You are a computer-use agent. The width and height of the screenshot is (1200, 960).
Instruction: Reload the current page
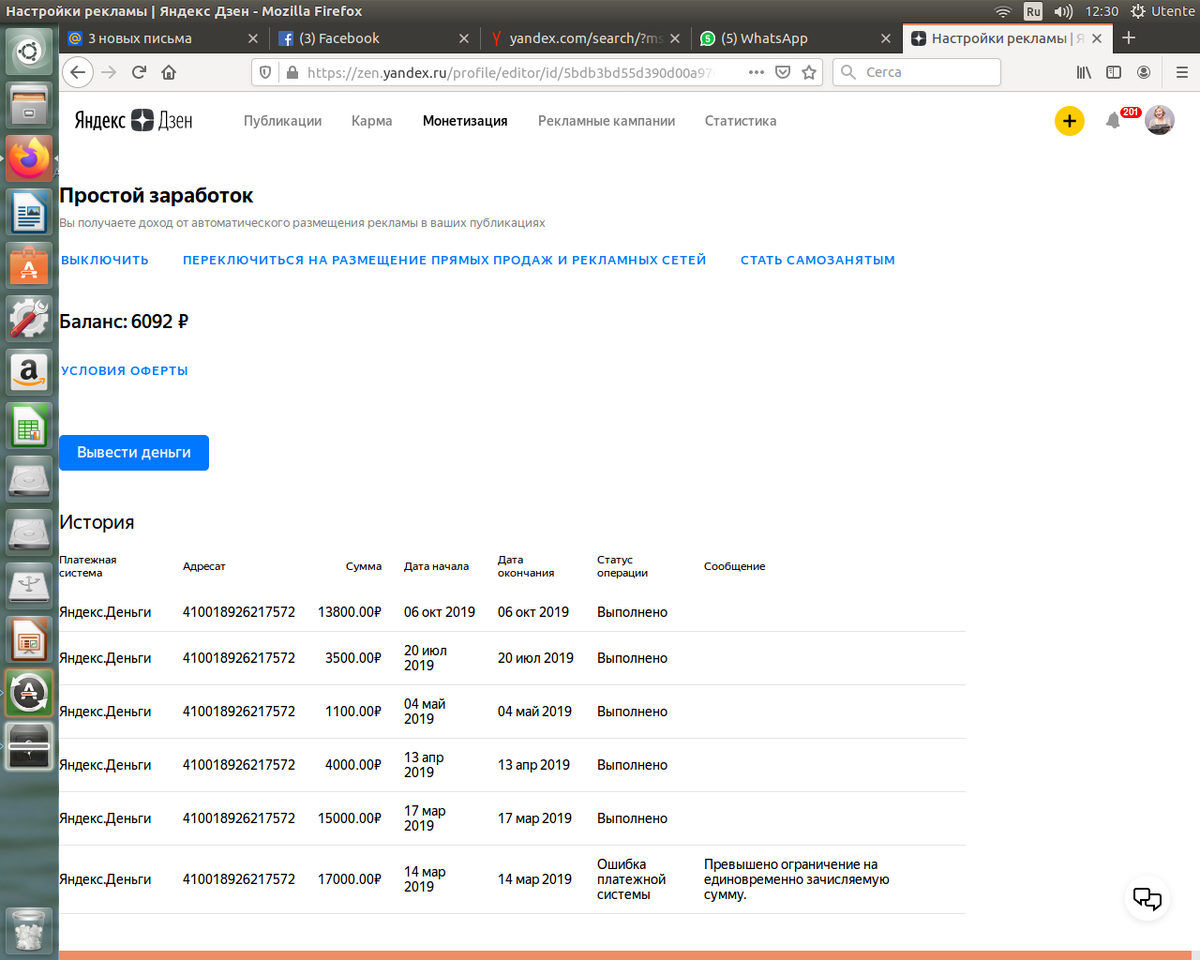tap(139, 72)
